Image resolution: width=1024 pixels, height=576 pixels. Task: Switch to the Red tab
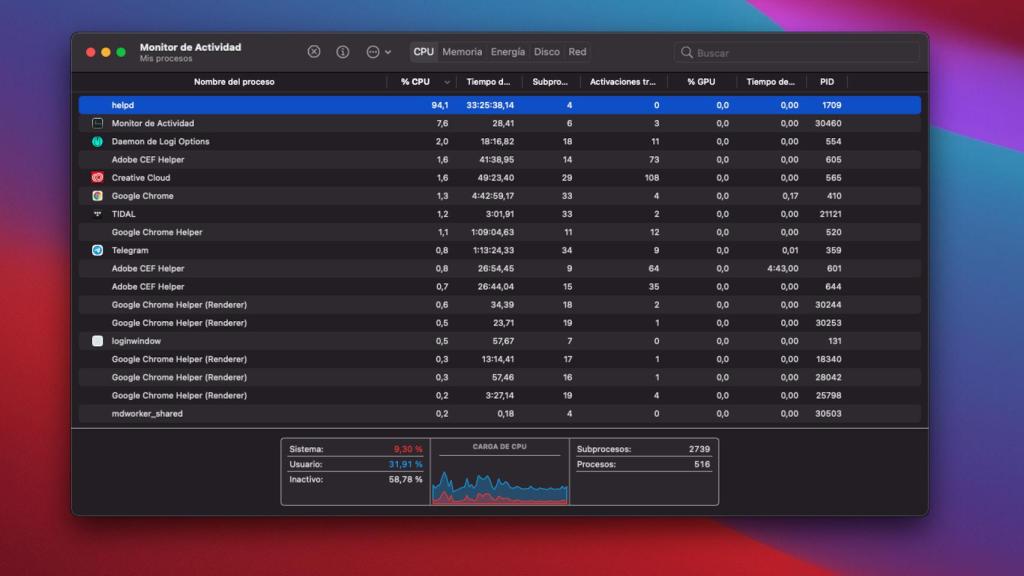[577, 51]
